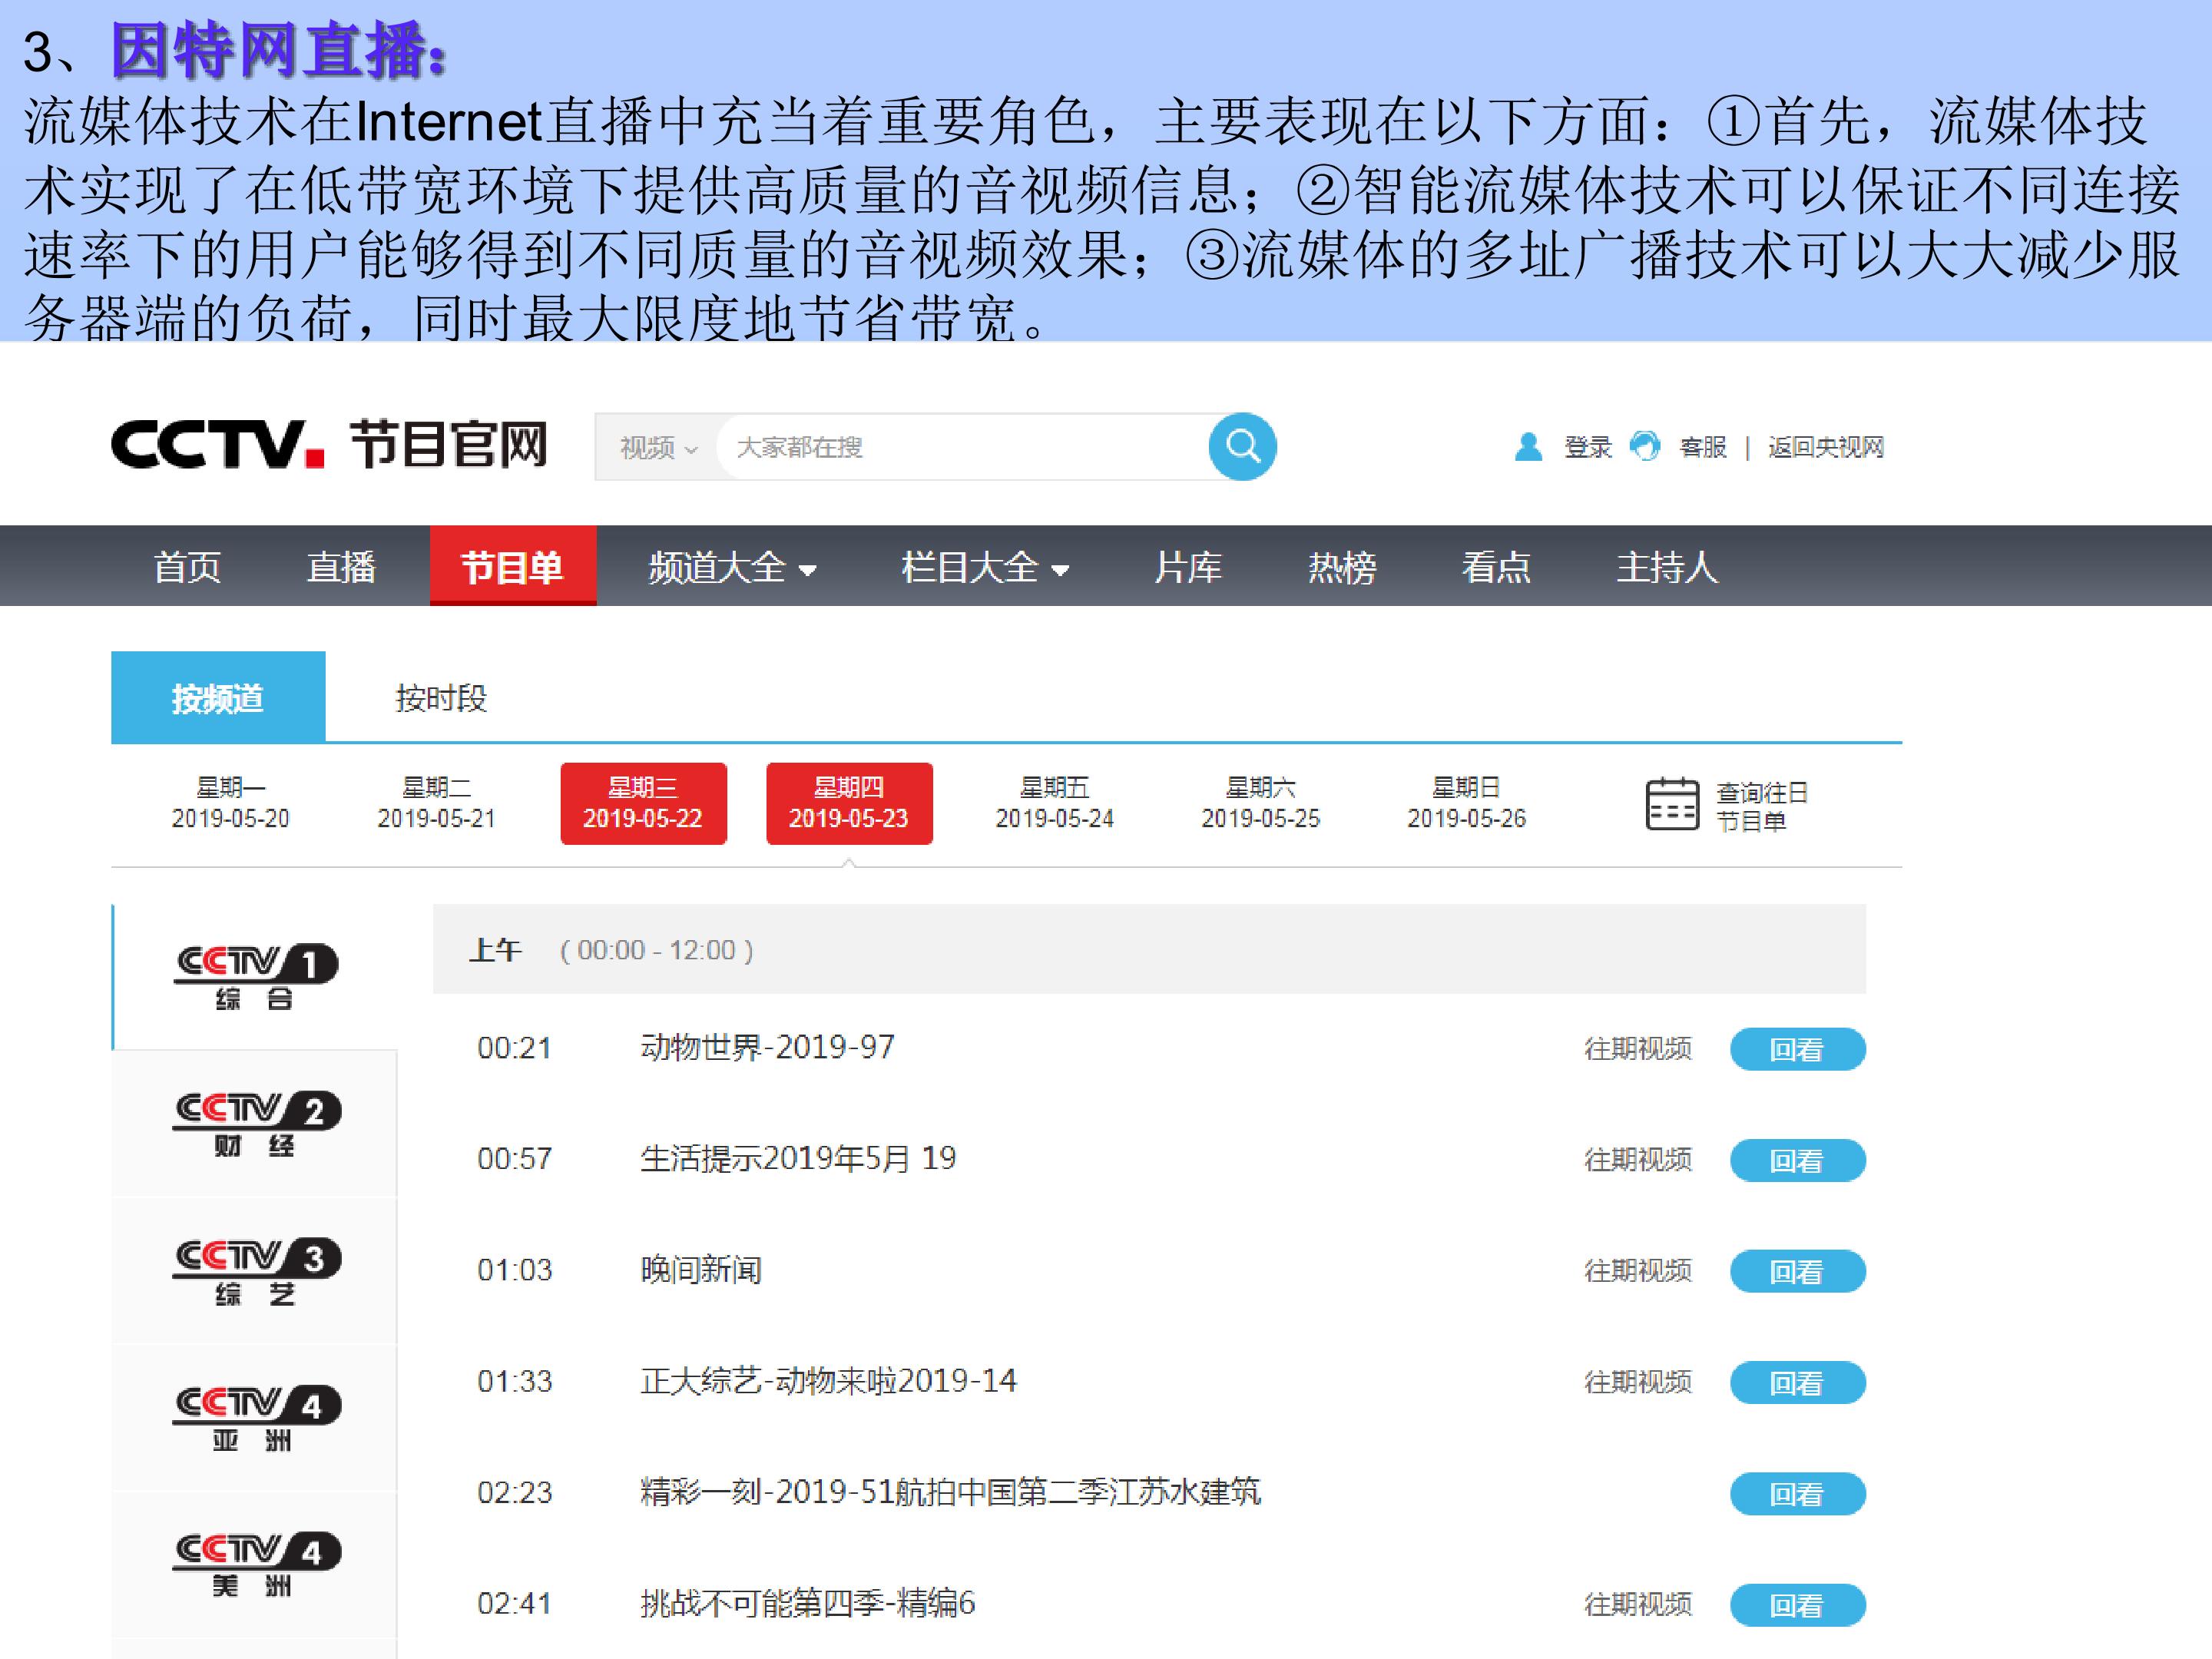Click the 登录 link
2212x1659 pixels.
pos(1588,447)
